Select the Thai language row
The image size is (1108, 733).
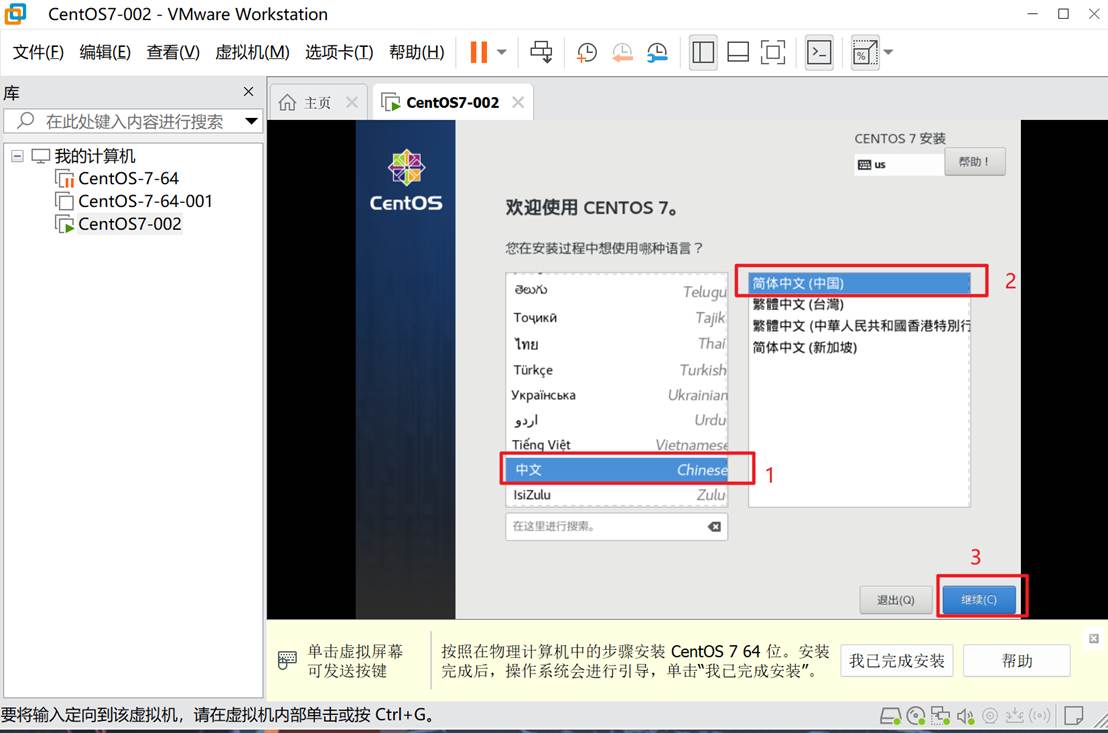(x=616, y=344)
